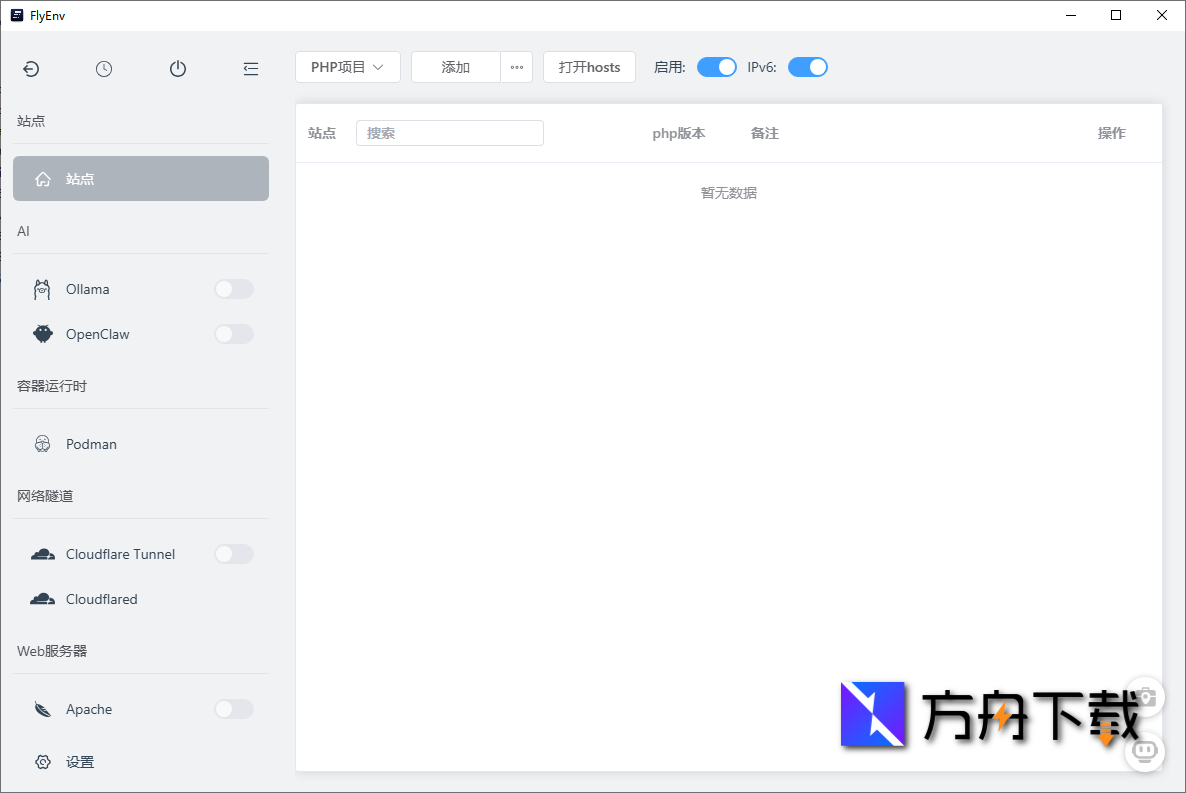The image size is (1186, 793).
Task: Enable the Cloudflare Tunnel toggle
Action: (x=233, y=553)
